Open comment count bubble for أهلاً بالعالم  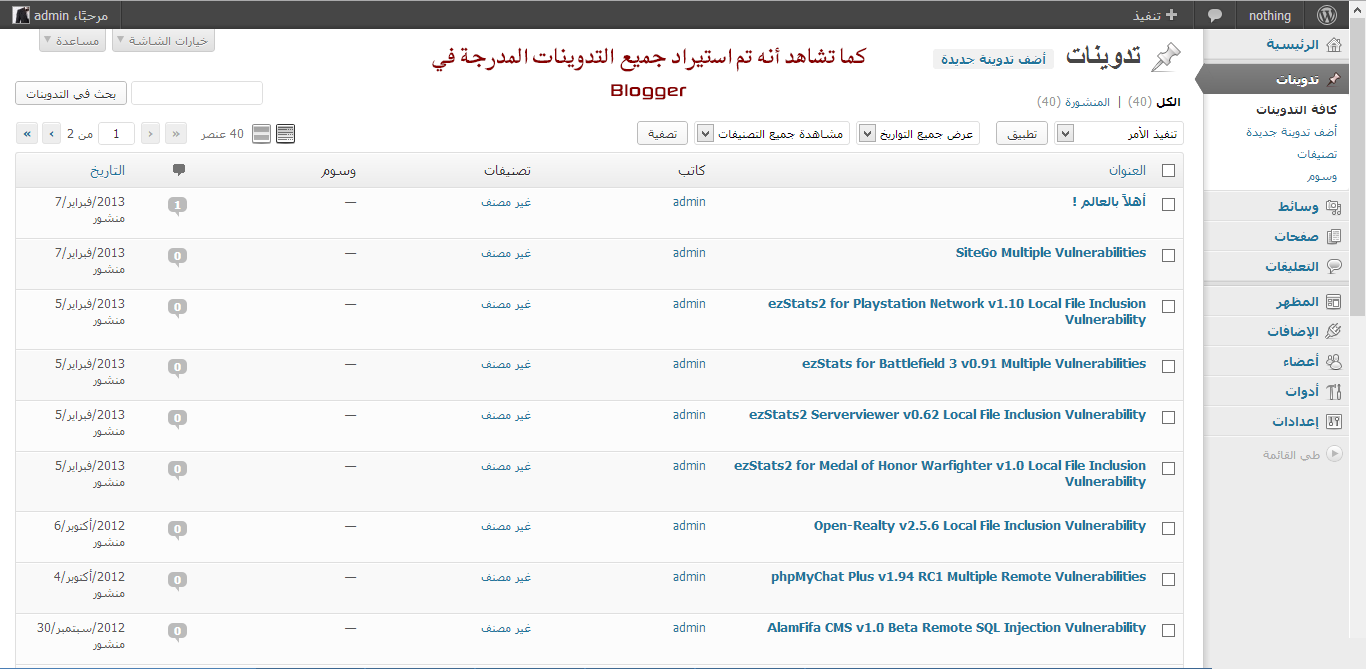click(178, 206)
